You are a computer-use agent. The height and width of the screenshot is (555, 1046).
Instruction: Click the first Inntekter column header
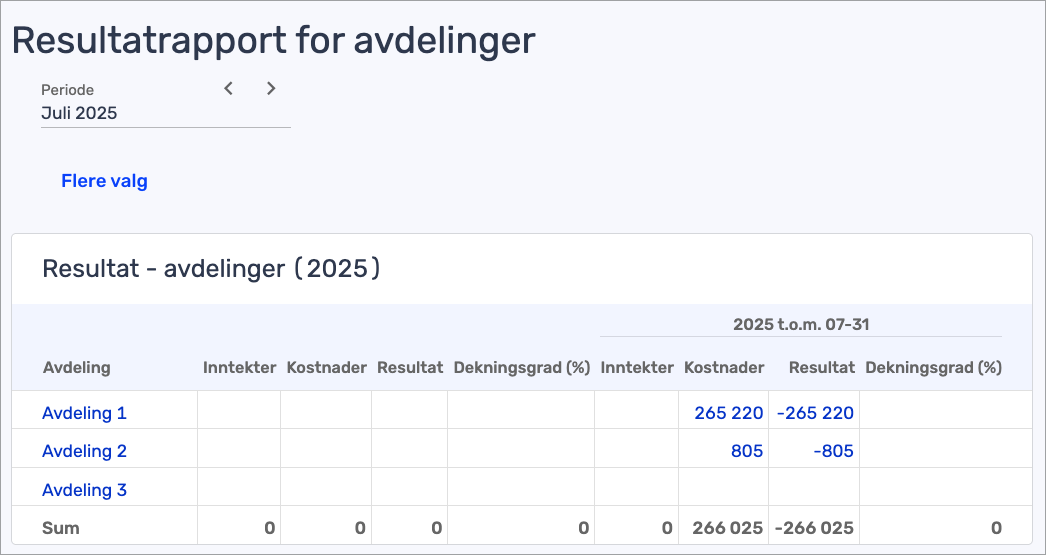(x=239, y=367)
